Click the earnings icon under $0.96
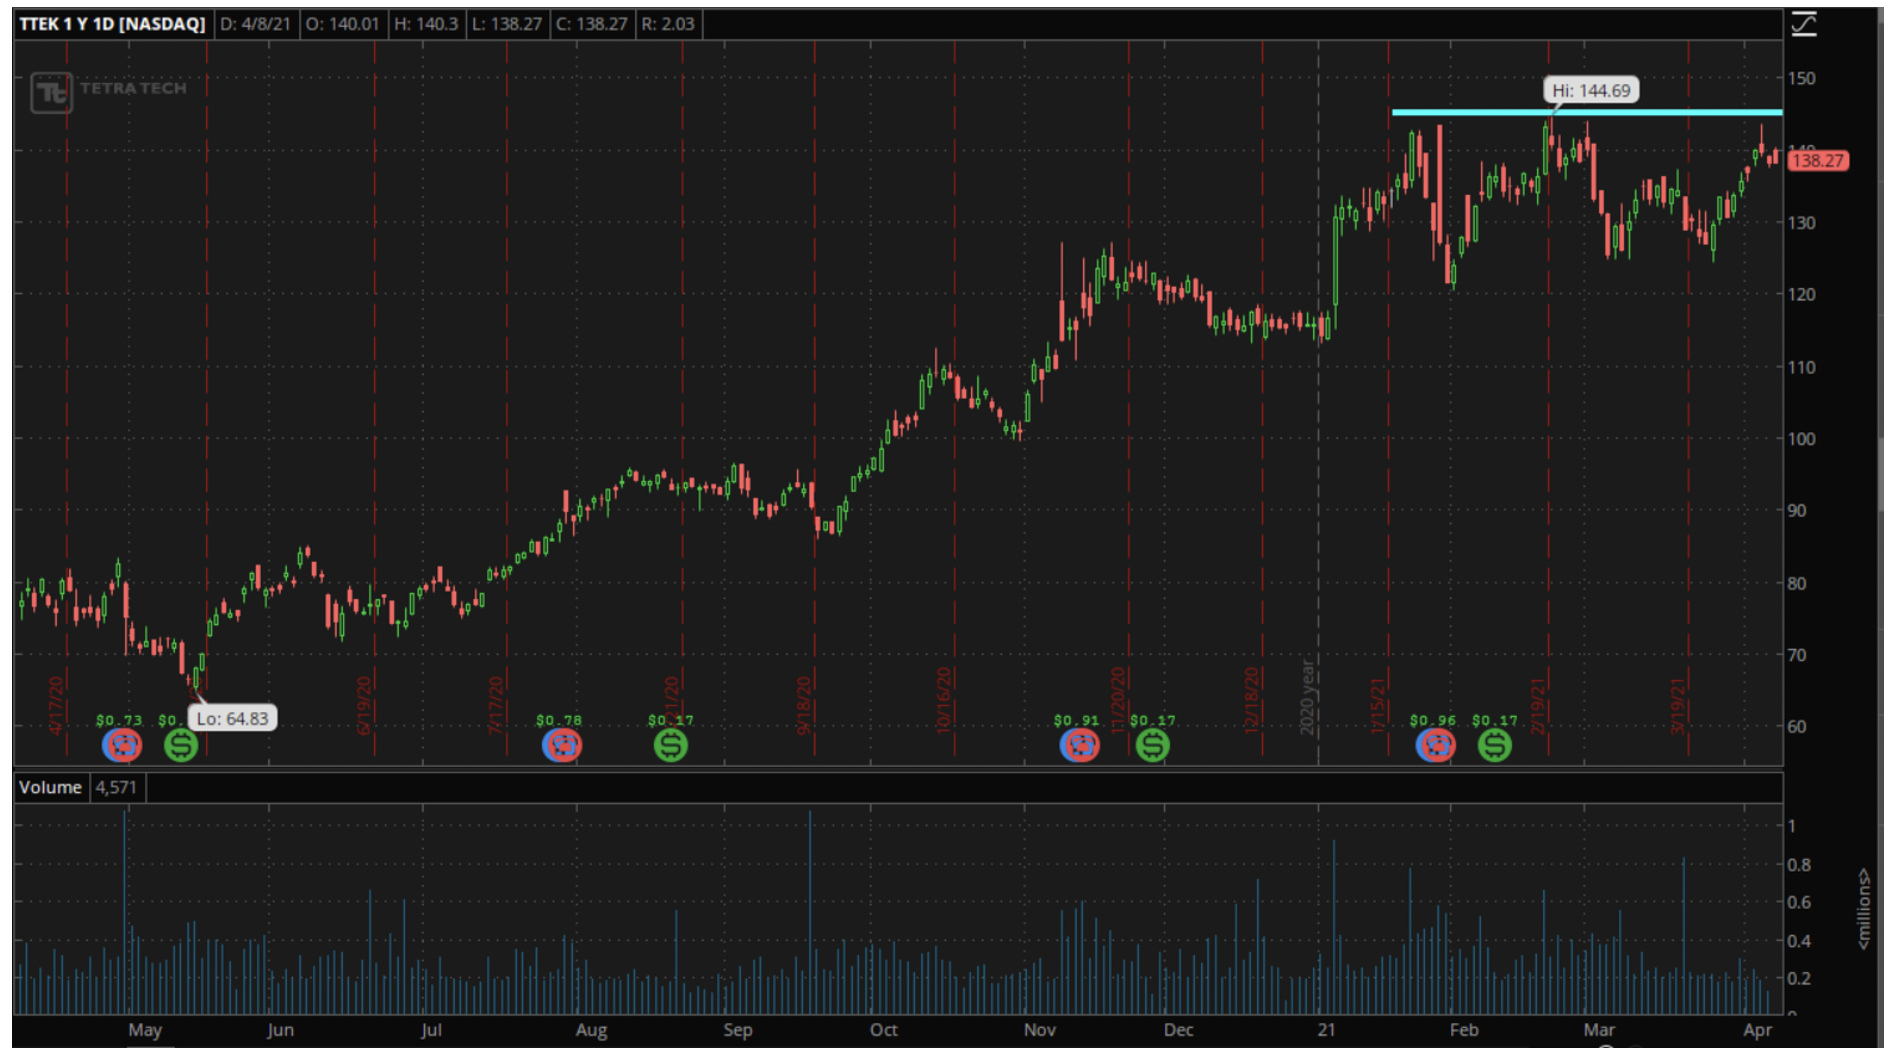1898x1060 pixels. click(x=1436, y=745)
